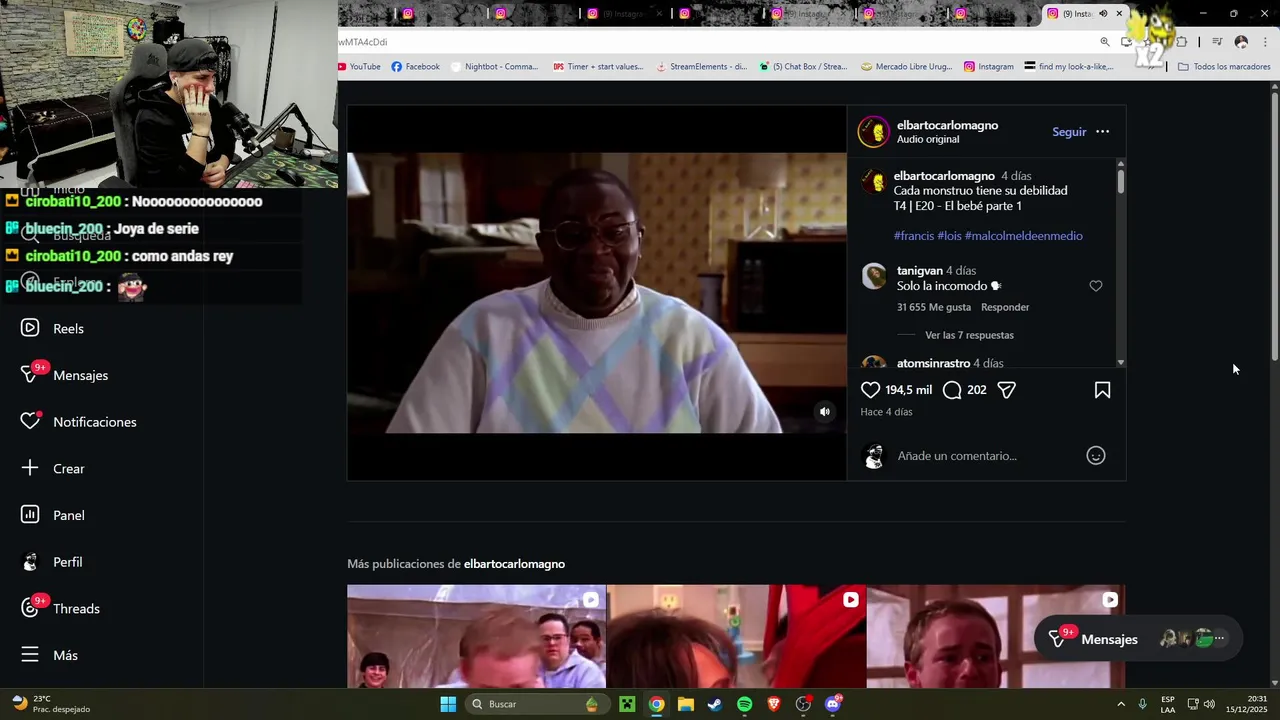Open the StreamElements bookmark
Image resolution: width=1280 pixels, height=720 pixels.
[701, 67]
